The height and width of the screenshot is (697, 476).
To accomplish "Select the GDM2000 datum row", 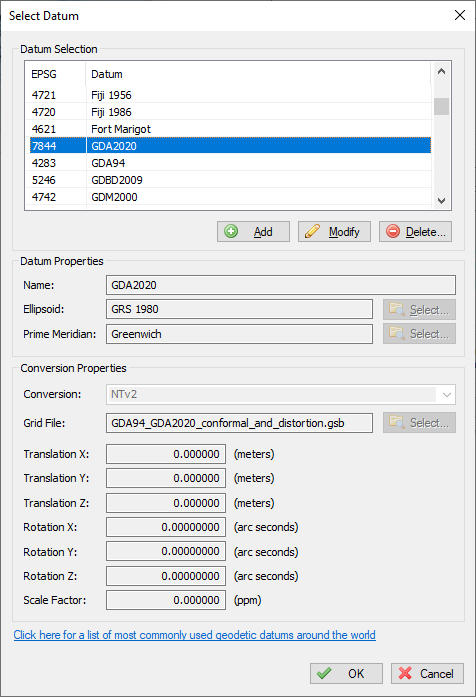I will [x=230, y=196].
